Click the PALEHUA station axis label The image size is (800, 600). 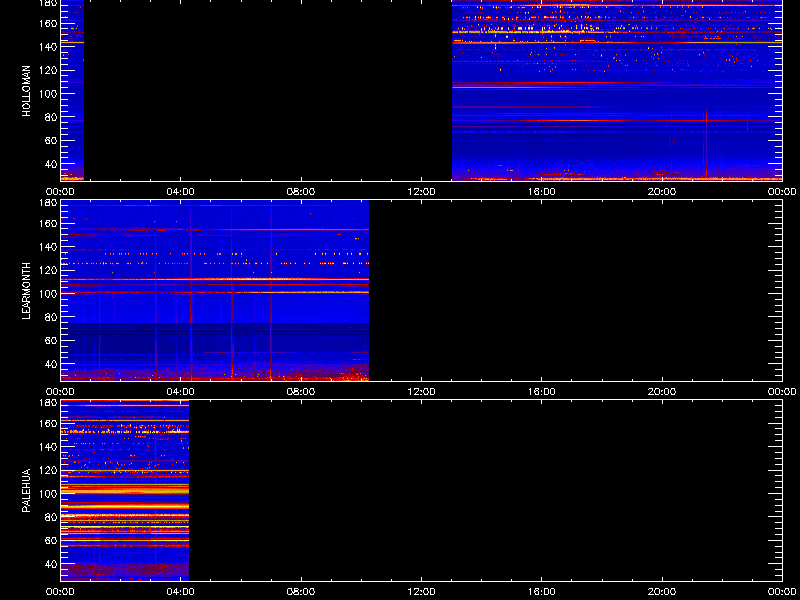[27, 490]
